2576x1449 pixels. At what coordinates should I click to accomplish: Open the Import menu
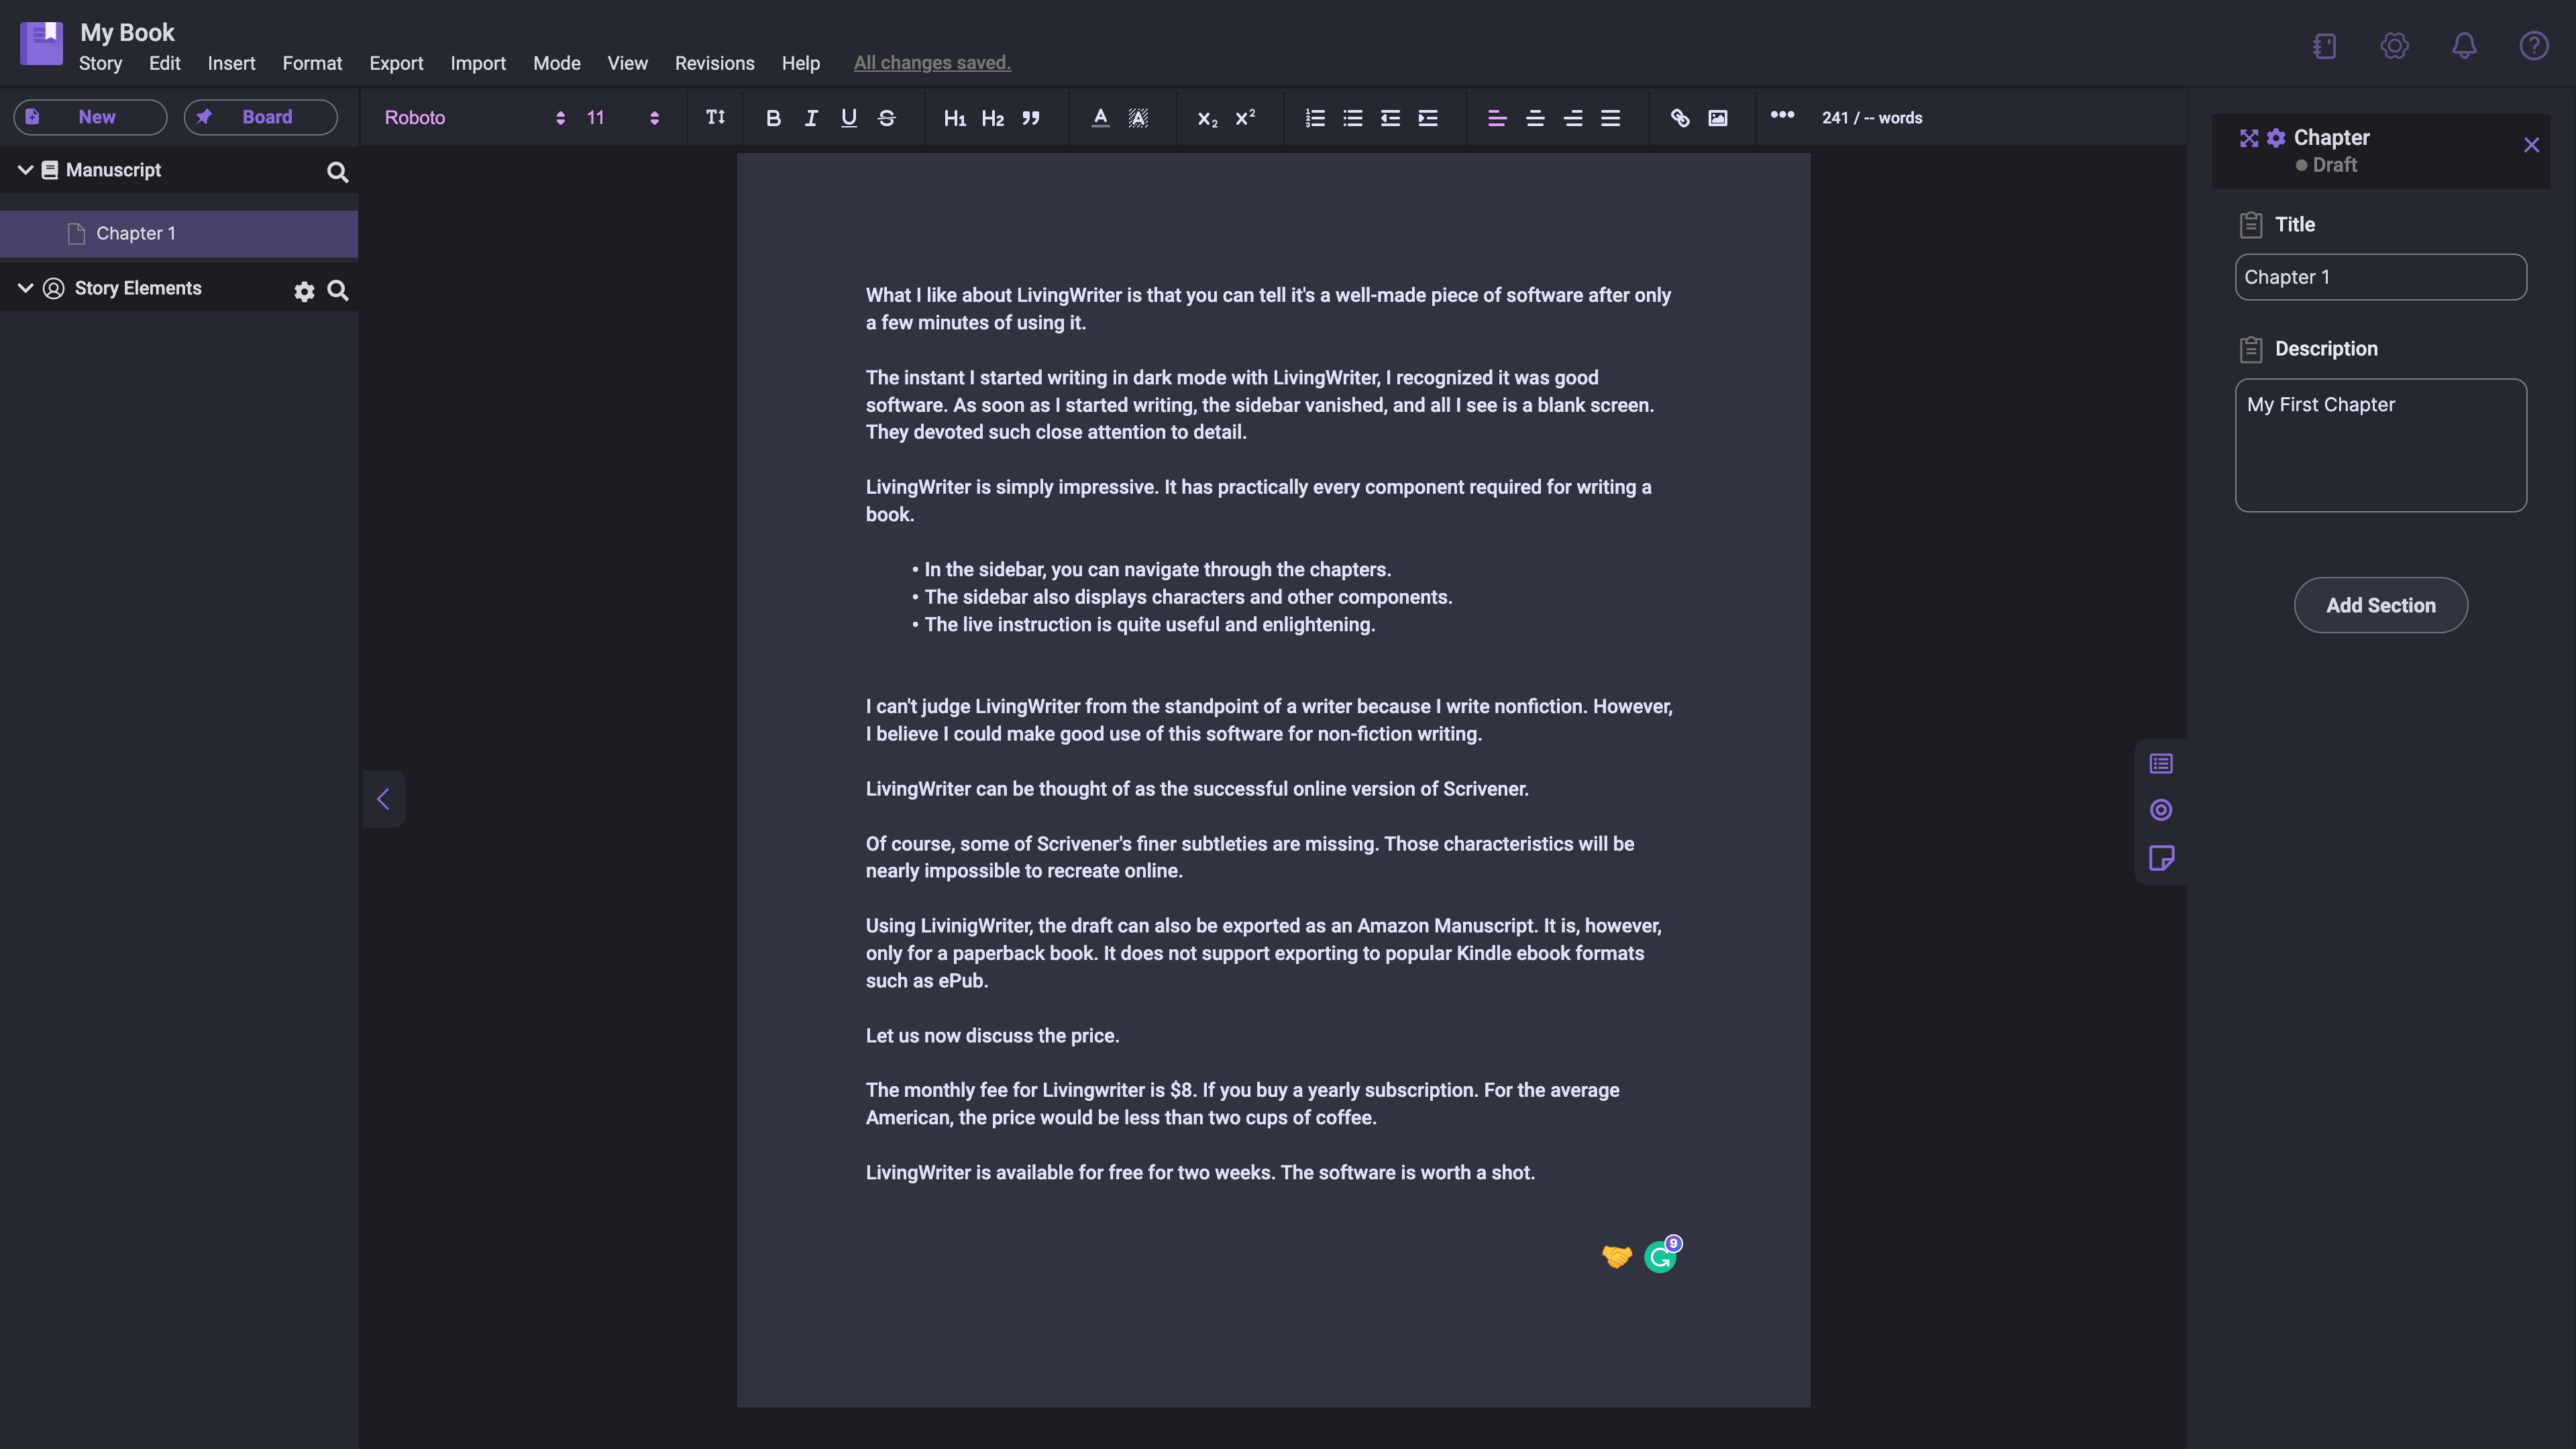[x=478, y=63]
